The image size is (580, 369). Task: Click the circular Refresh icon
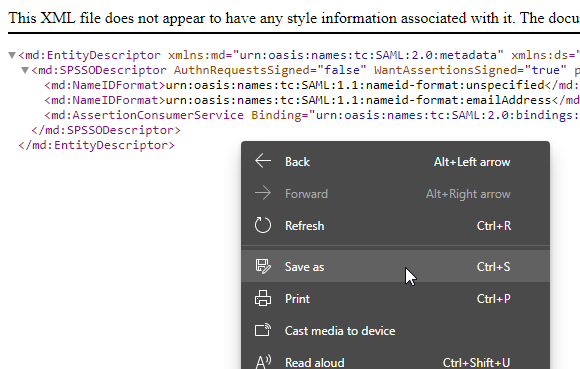(x=263, y=225)
